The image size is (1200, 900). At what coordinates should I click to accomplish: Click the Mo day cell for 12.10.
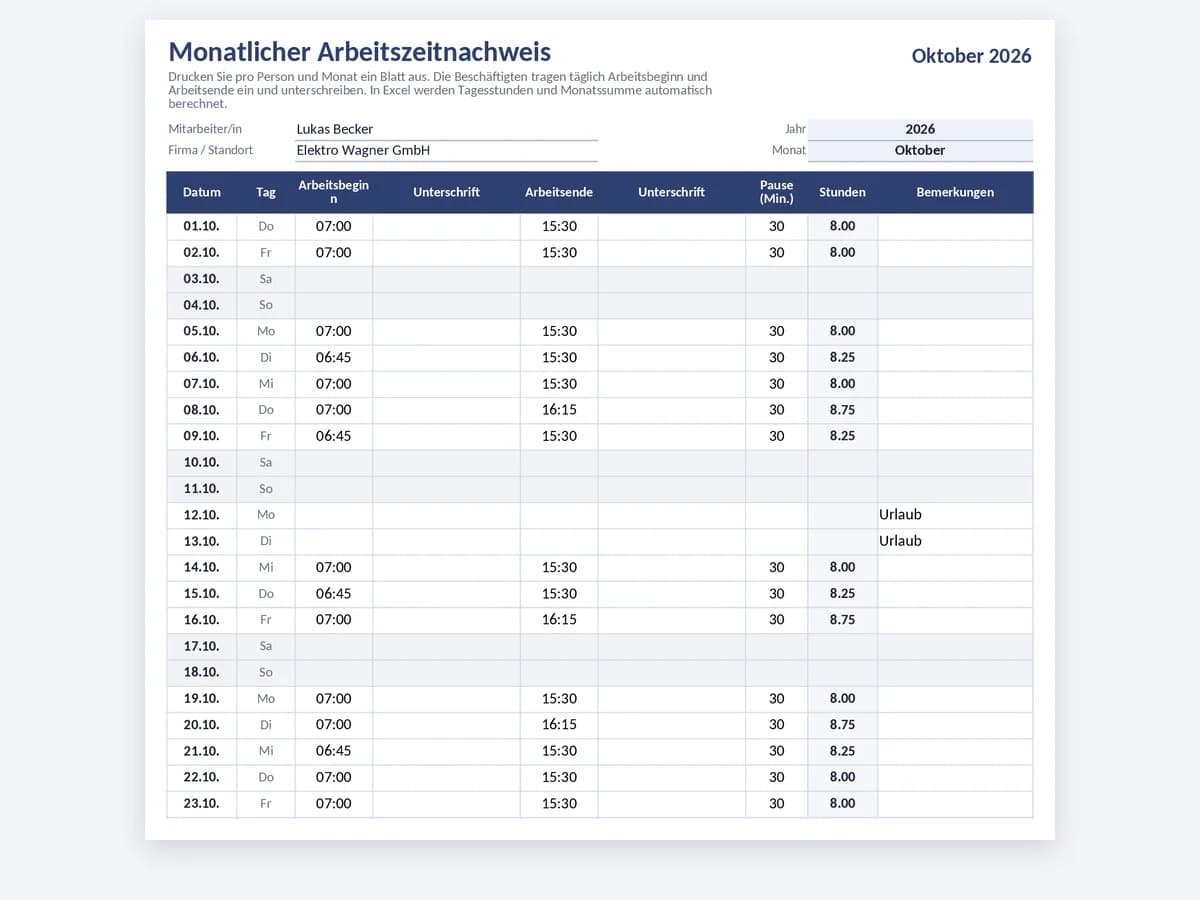tap(266, 515)
